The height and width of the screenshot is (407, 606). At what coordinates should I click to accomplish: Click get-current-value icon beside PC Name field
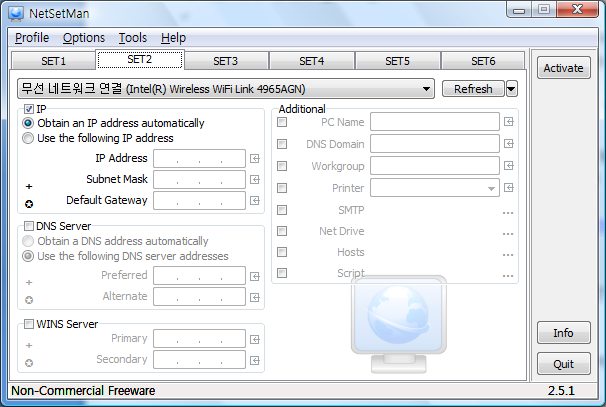(509, 122)
